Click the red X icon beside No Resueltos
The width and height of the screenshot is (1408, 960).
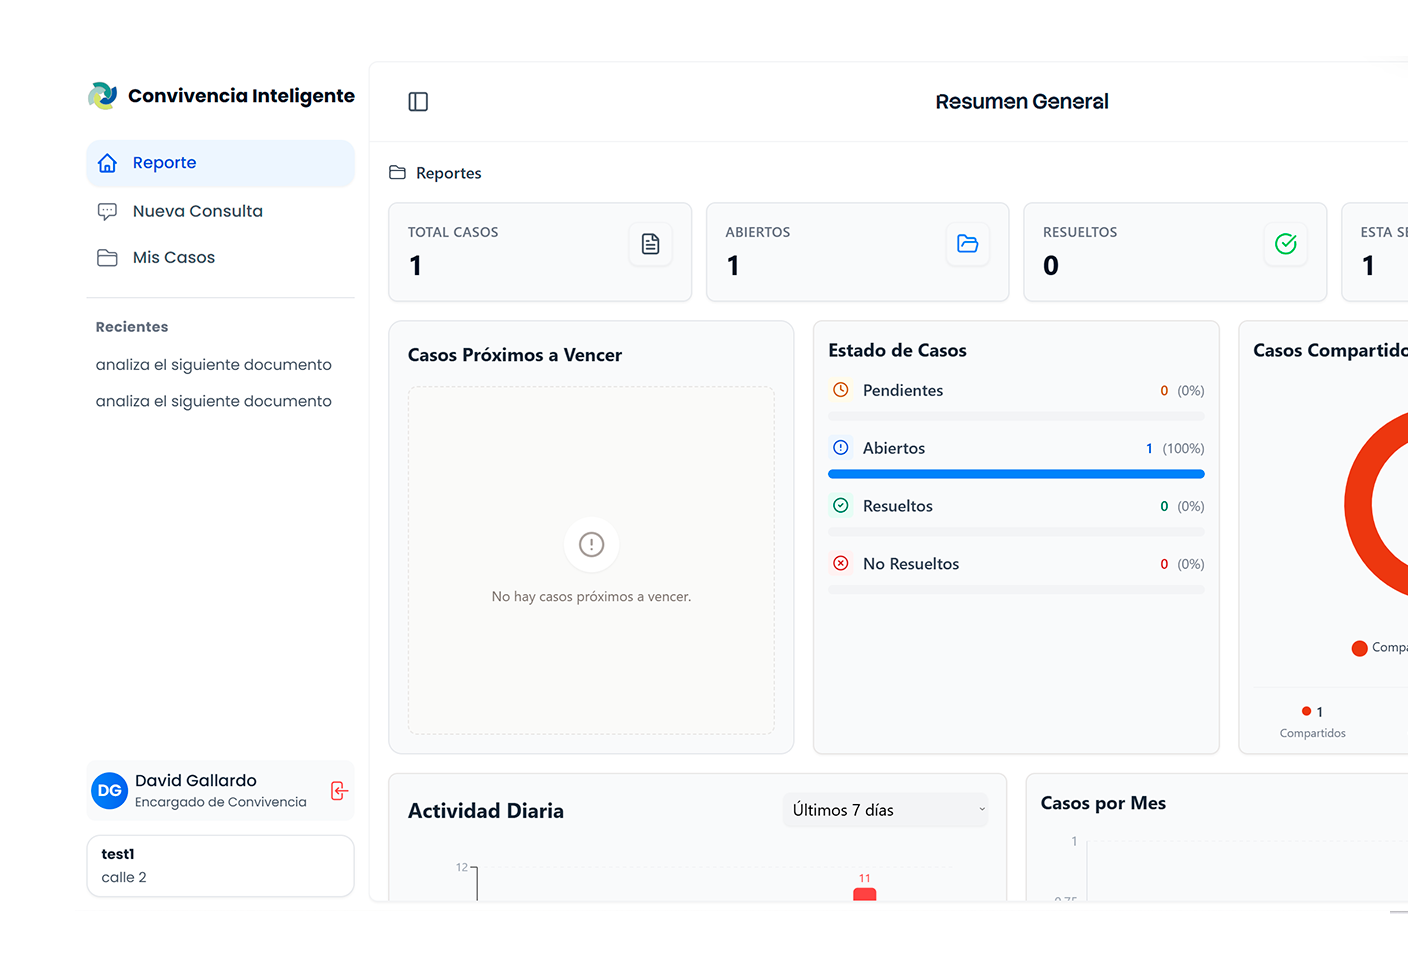pos(841,564)
